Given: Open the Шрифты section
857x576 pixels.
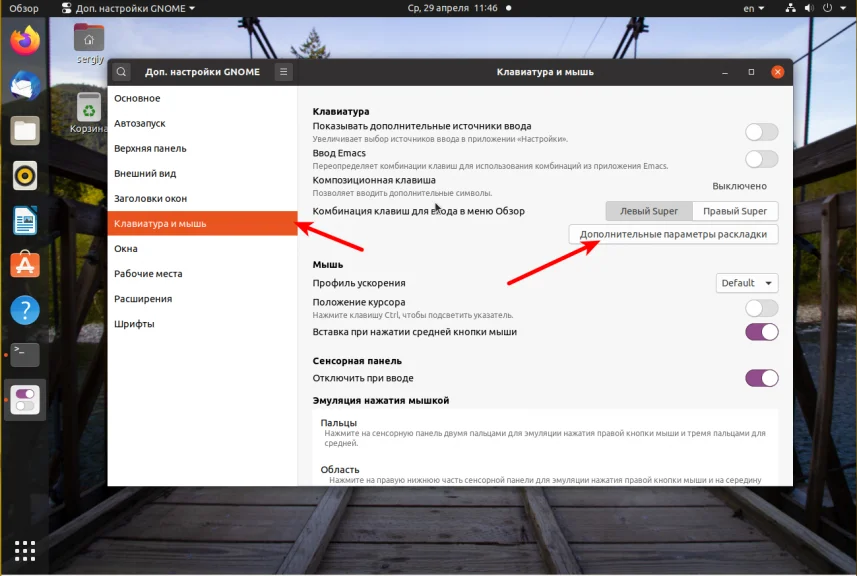Looking at the screenshot, I should pyautogui.click(x=202, y=324).
